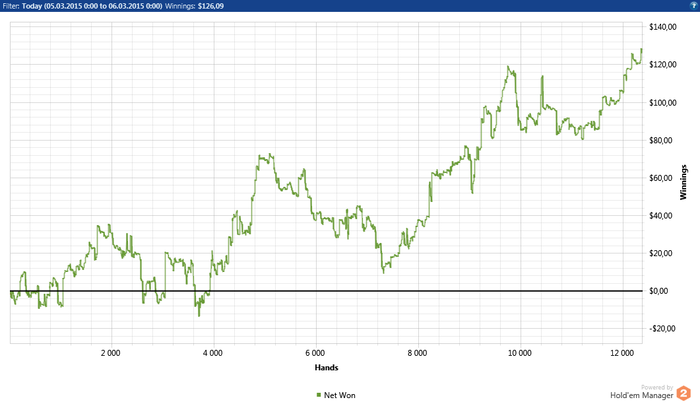Click the -$20,00 axis label
700x404 pixels.
tap(662, 329)
